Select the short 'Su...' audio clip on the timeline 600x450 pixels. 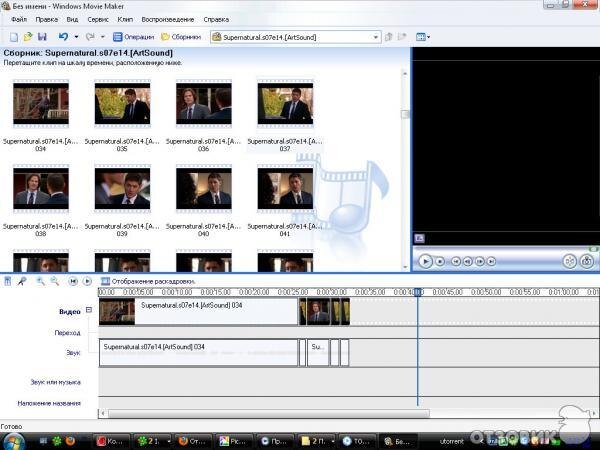(318, 352)
